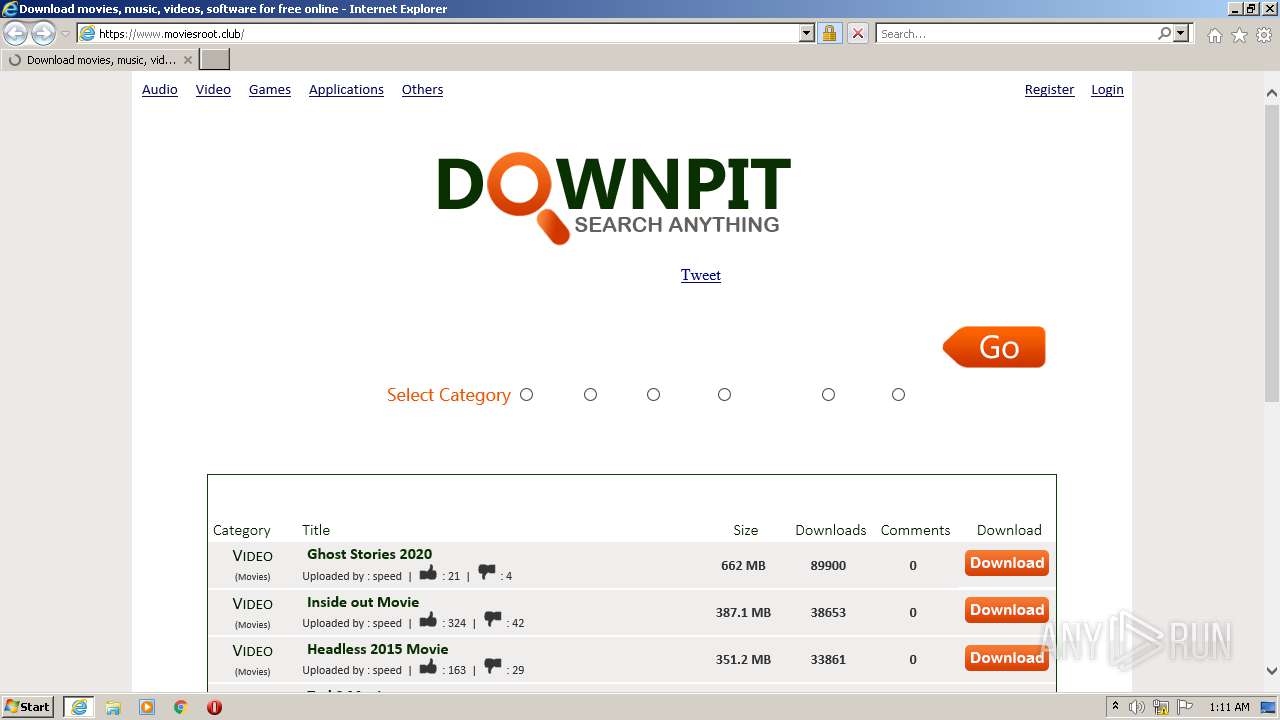Viewport: 1280px width, 720px height.
Task: Open the Video menu link
Action: coord(213,89)
